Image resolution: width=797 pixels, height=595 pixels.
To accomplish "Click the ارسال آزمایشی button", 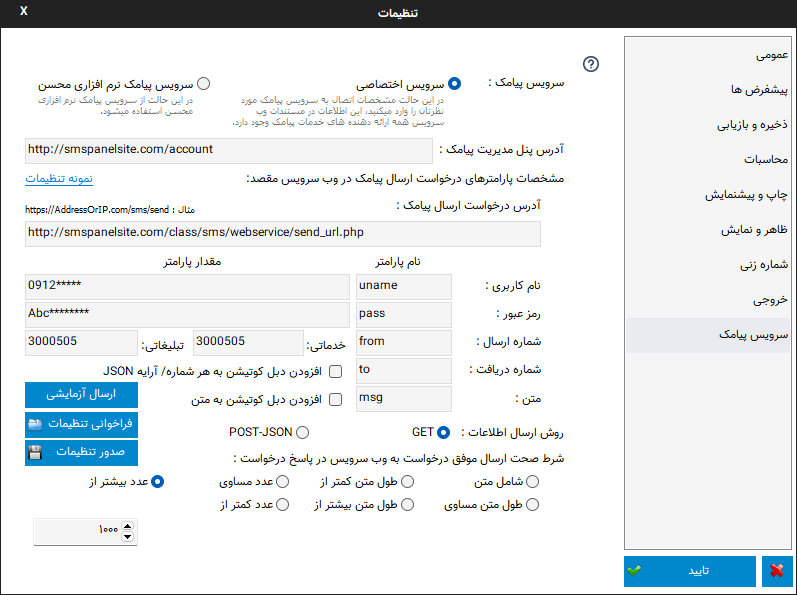I will point(81,394).
